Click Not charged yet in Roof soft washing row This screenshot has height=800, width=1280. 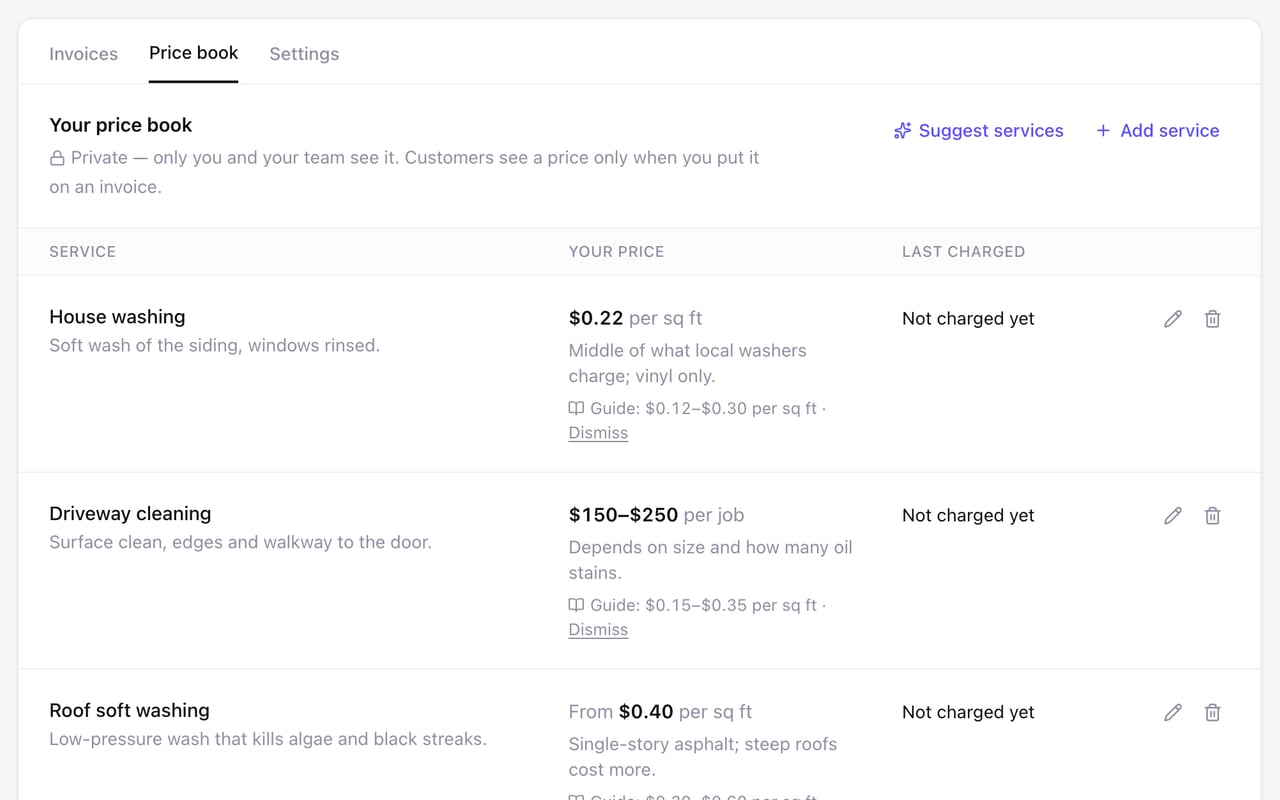tap(968, 713)
